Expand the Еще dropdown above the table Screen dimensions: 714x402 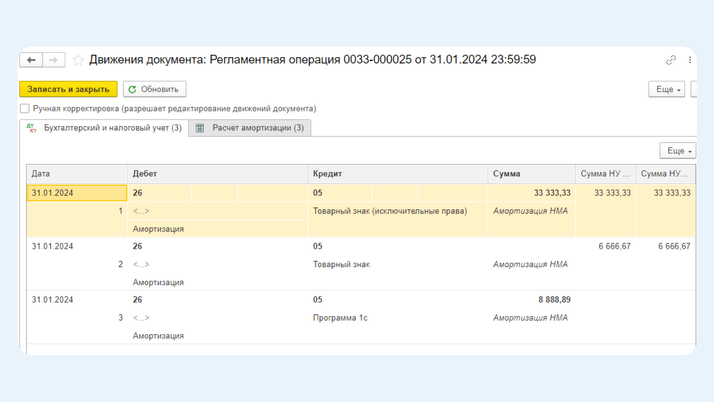pyautogui.click(x=677, y=151)
